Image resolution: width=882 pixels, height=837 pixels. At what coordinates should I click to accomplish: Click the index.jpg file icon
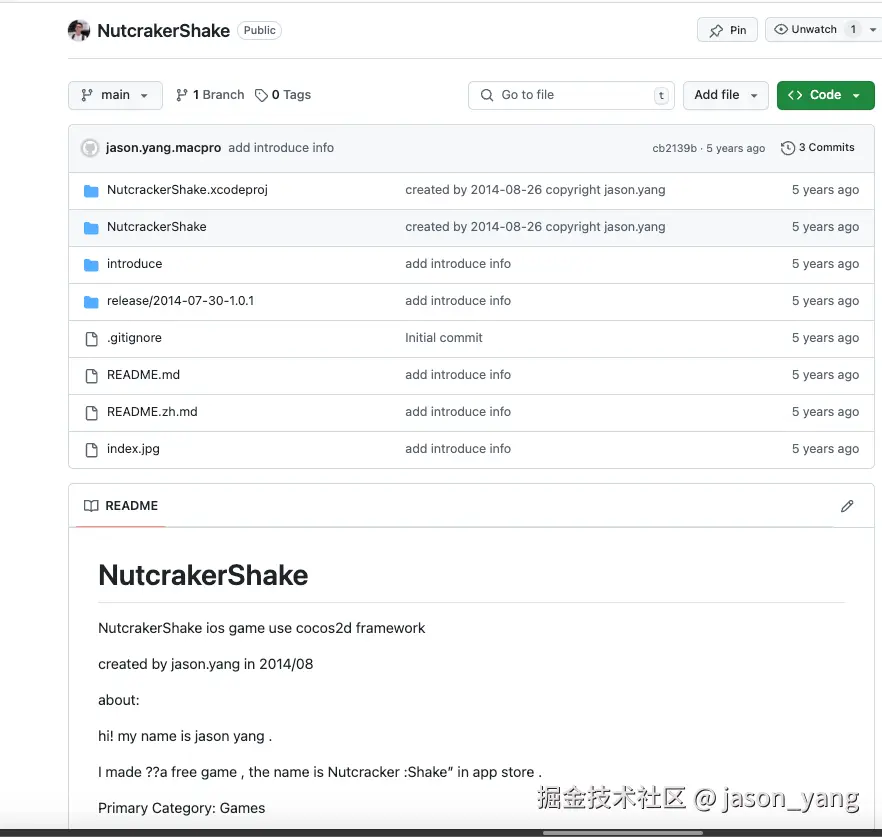point(91,450)
